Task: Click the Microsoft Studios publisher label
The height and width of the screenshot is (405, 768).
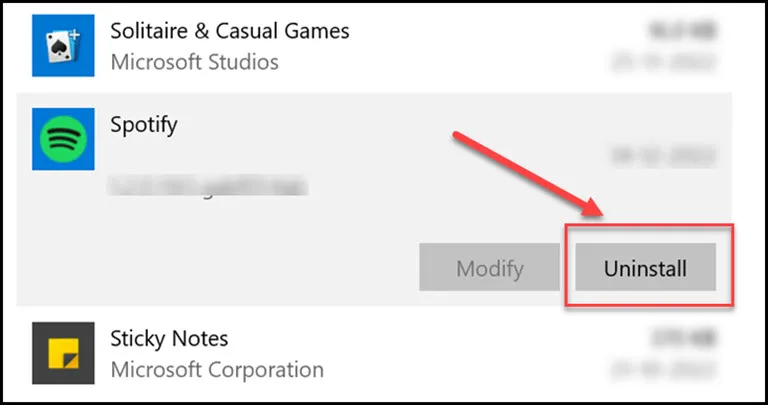Action: tap(194, 62)
